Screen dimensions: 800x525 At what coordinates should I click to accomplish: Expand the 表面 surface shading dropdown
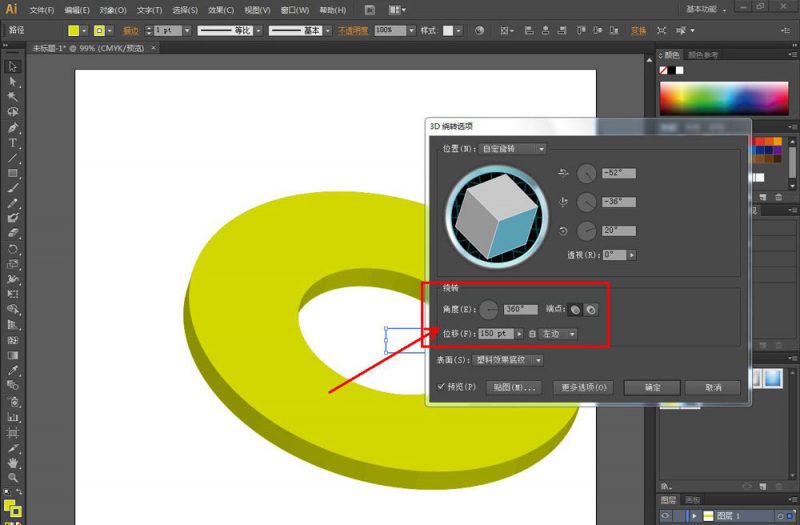[x=508, y=360]
